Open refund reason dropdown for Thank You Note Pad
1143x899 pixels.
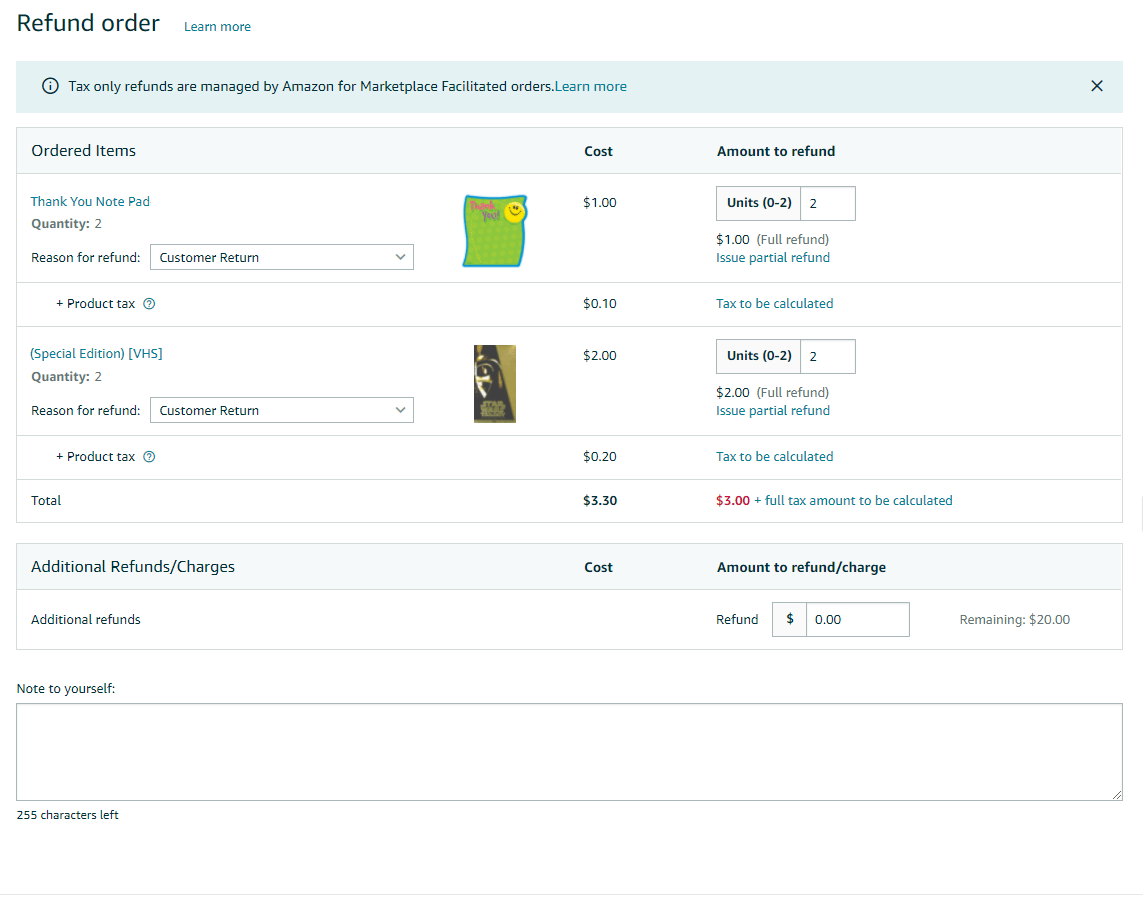click(x=281, y=258)
